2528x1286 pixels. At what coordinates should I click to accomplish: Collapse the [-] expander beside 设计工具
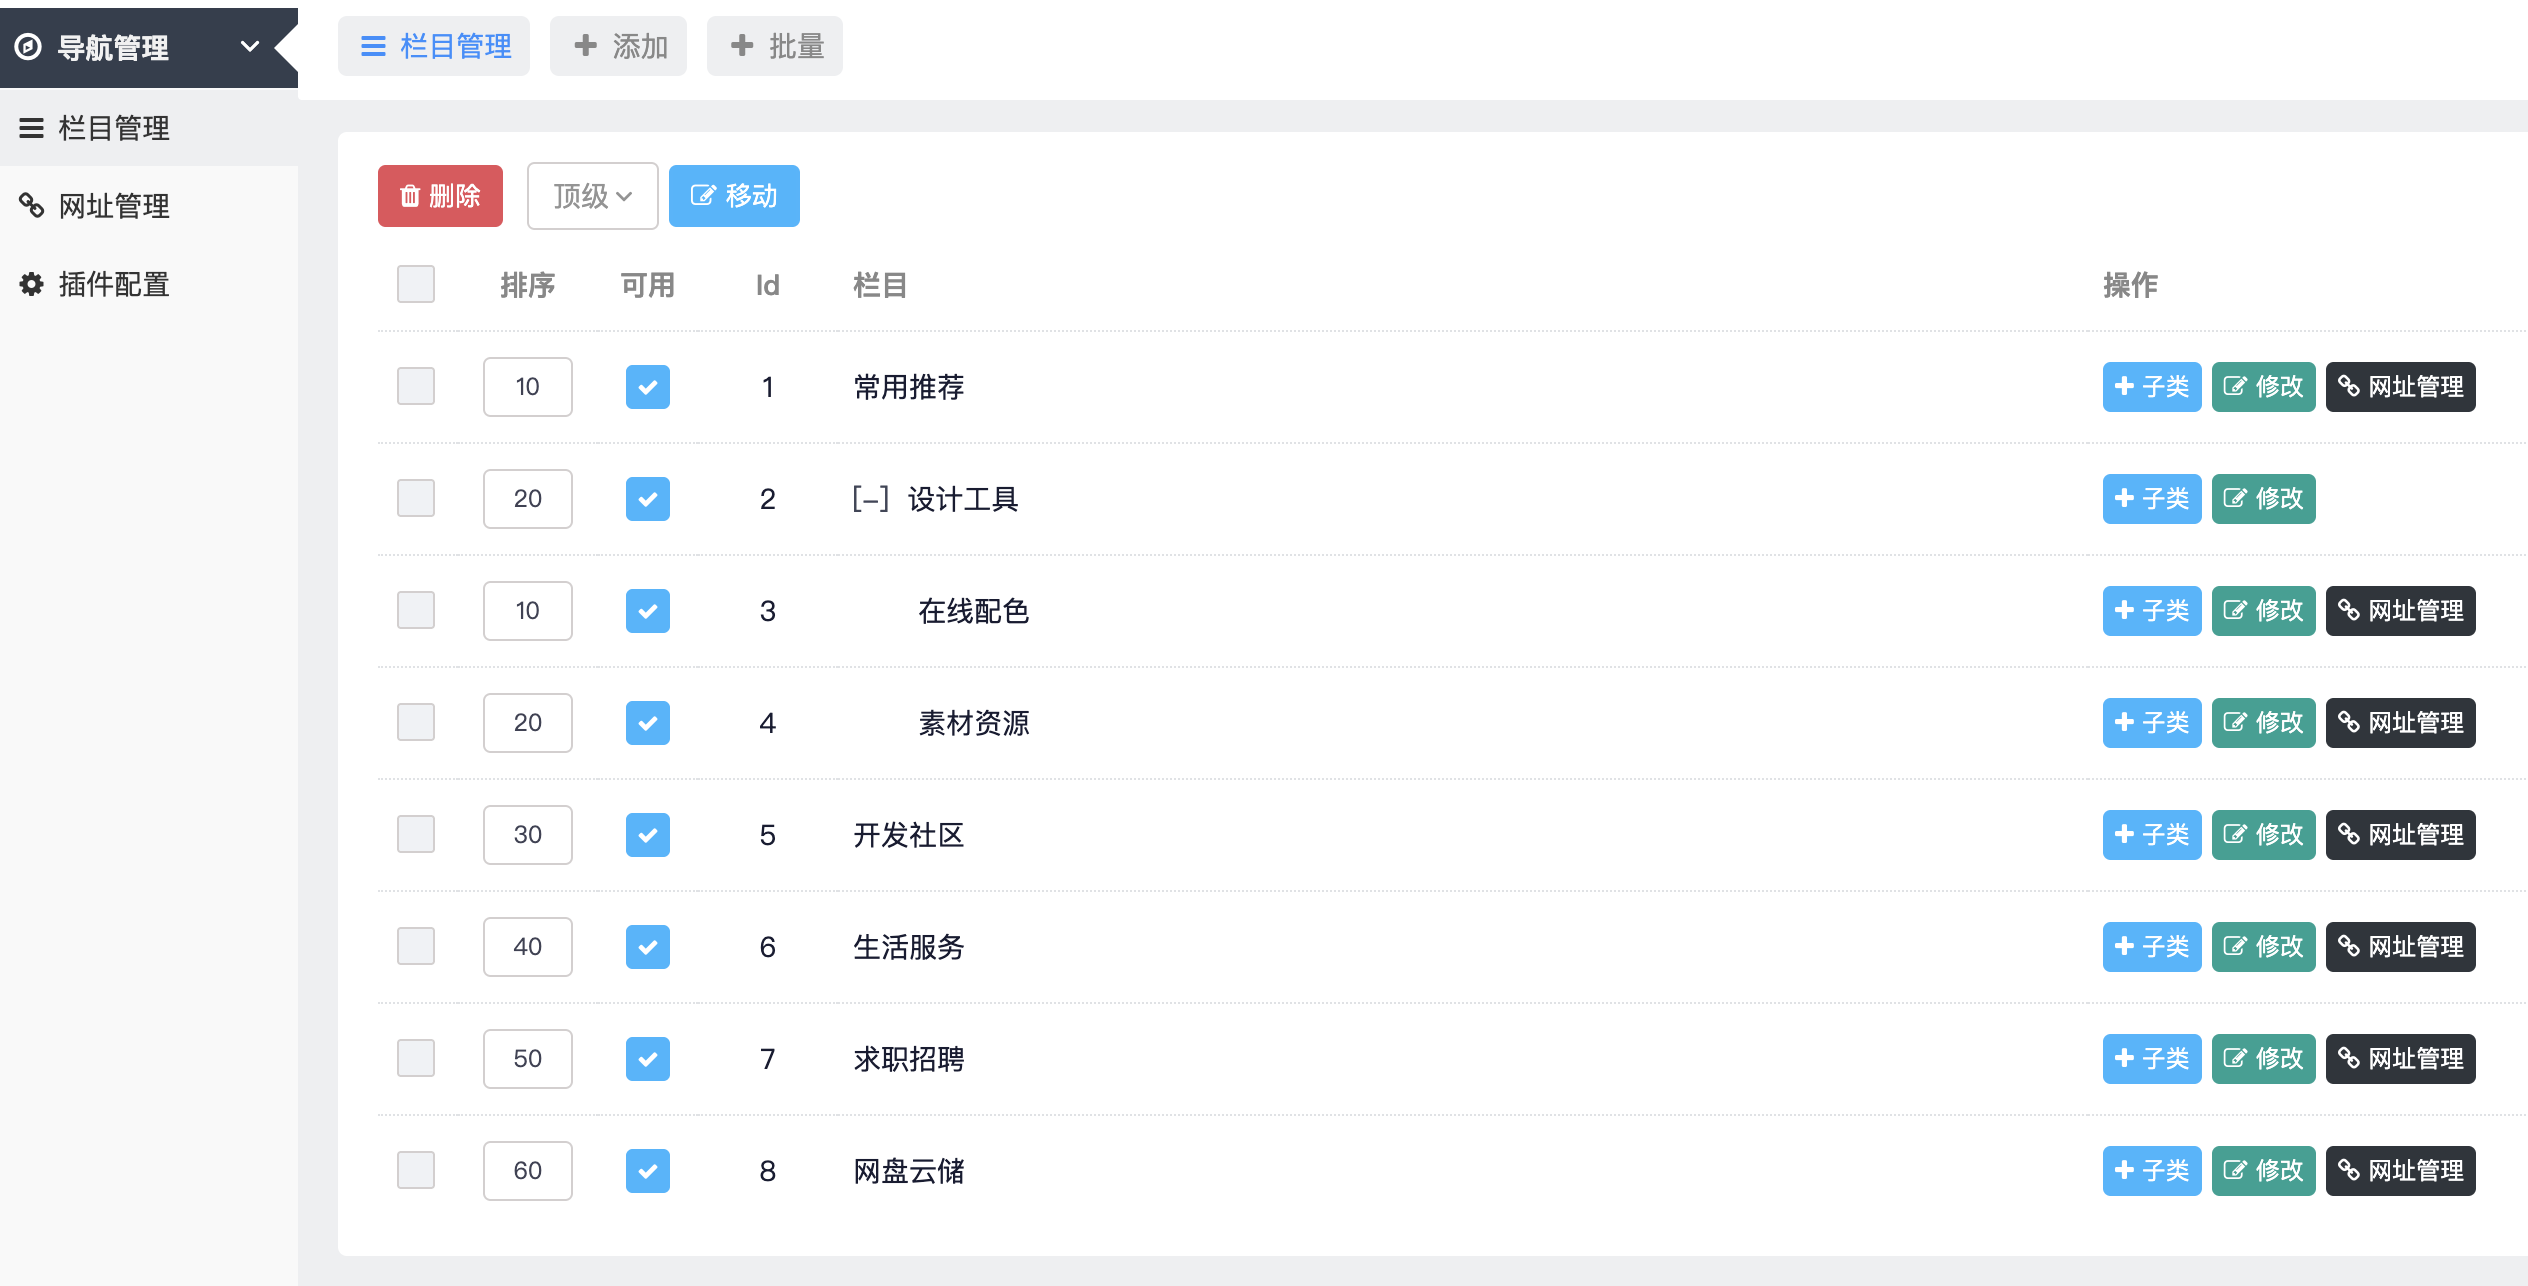pyautogui.click(x=870, y=499)
